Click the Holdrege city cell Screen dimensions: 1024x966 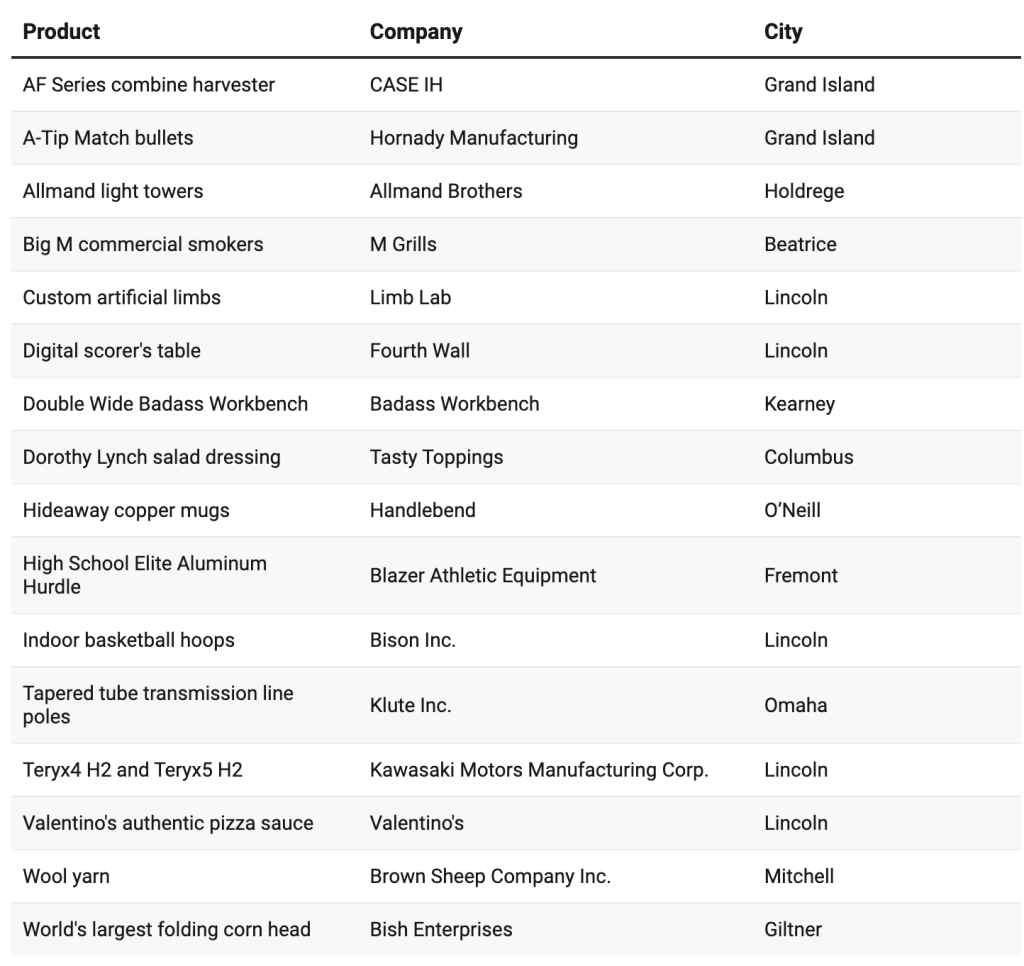pos(804,191)
